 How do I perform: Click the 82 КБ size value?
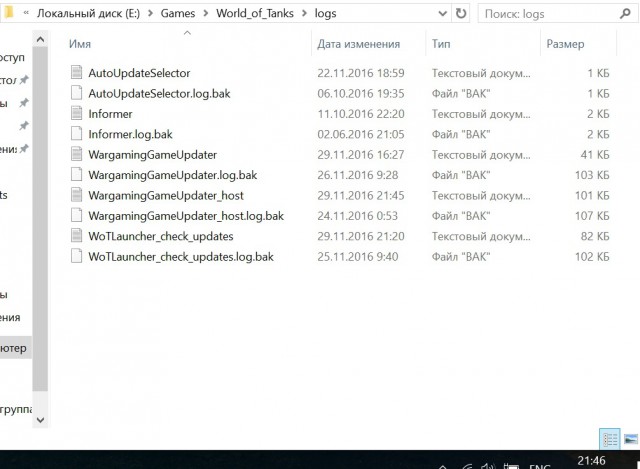click(595, 236)
